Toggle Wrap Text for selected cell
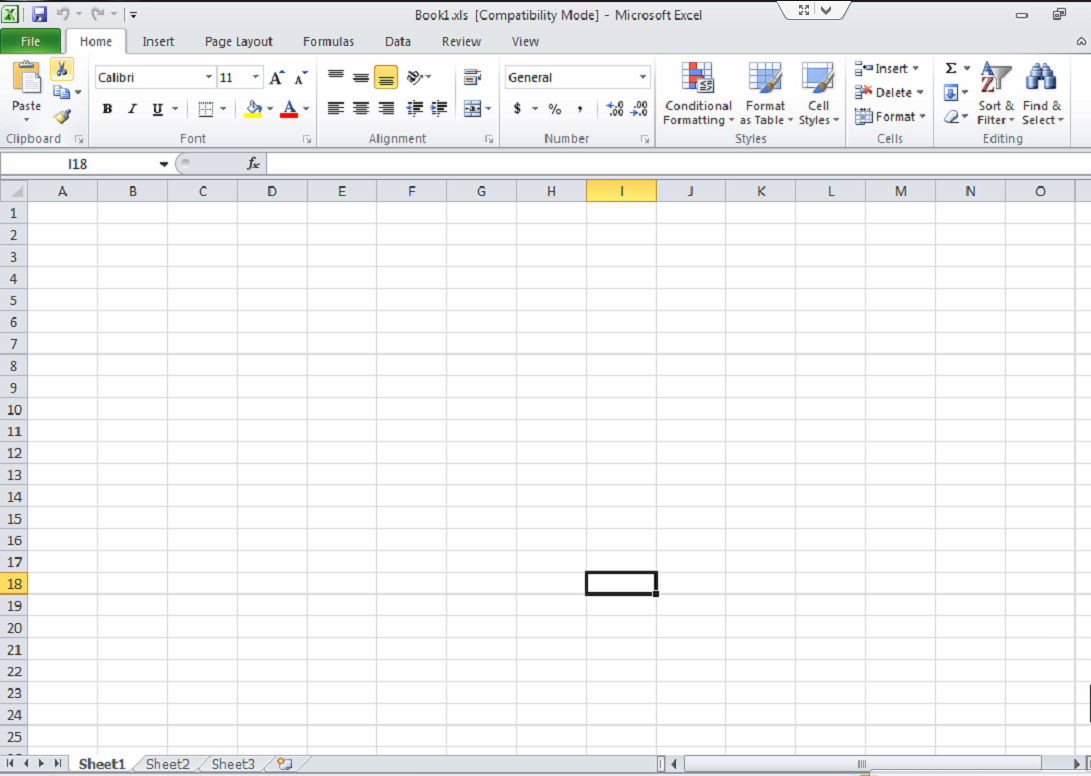This screenshot has height=776, width=1091. tap(472, 77)
